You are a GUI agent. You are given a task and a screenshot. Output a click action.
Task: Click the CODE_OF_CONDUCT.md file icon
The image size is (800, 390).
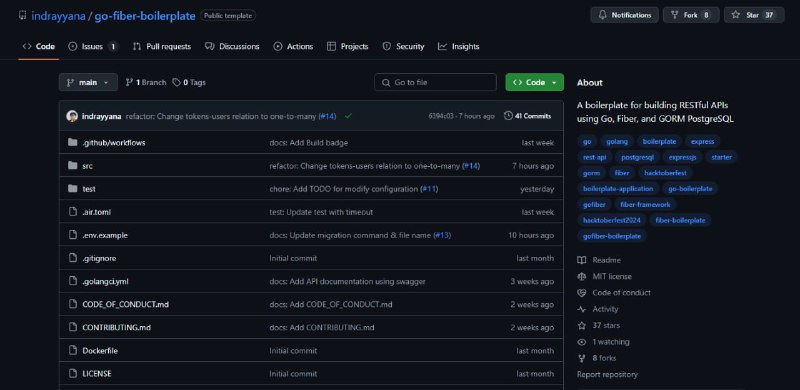tap(72, 304)
